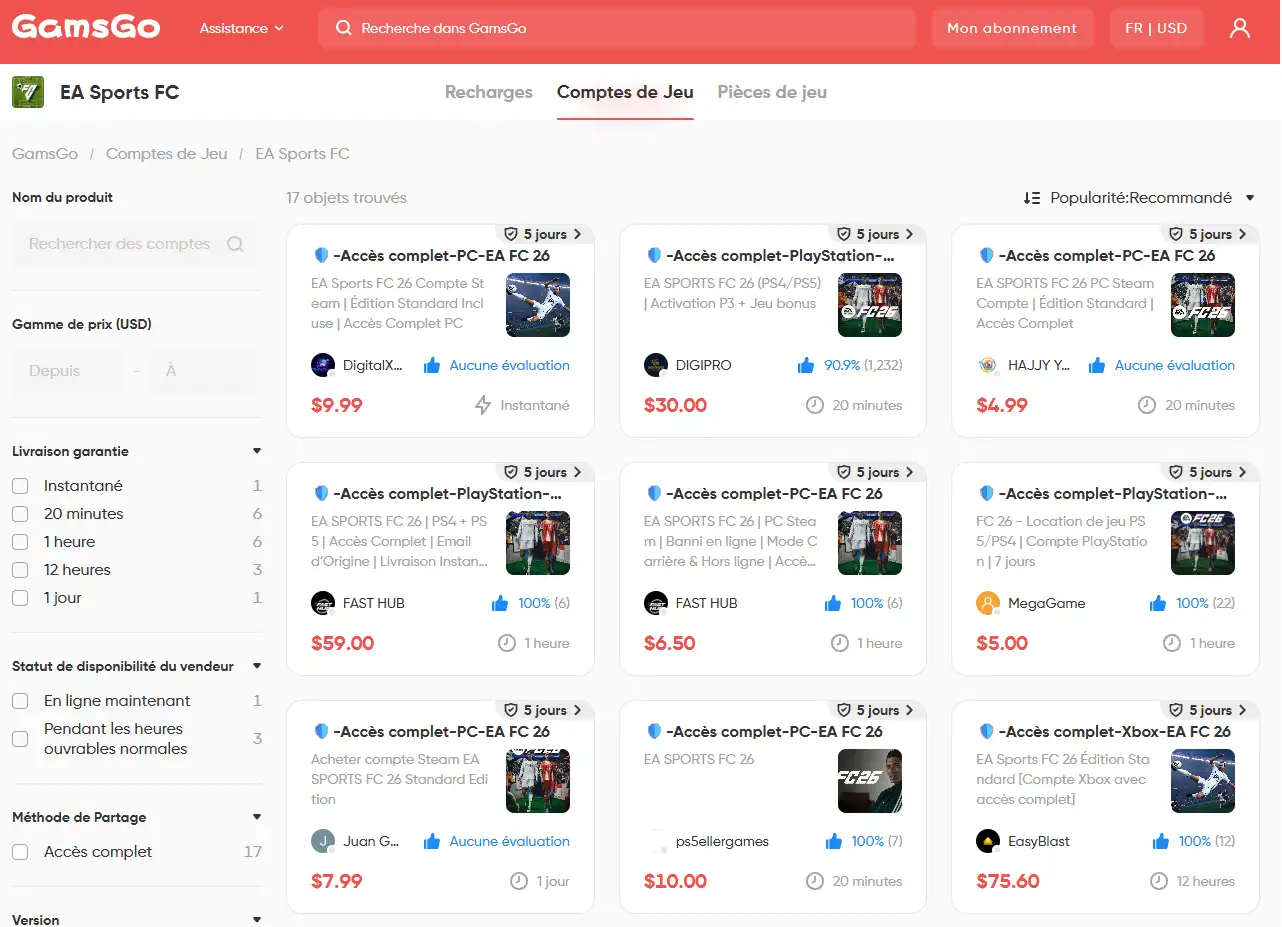1282x927 pixels.
Task: Click the $6.50 price on FAST HUB card
Action: [x=670, y=643]
